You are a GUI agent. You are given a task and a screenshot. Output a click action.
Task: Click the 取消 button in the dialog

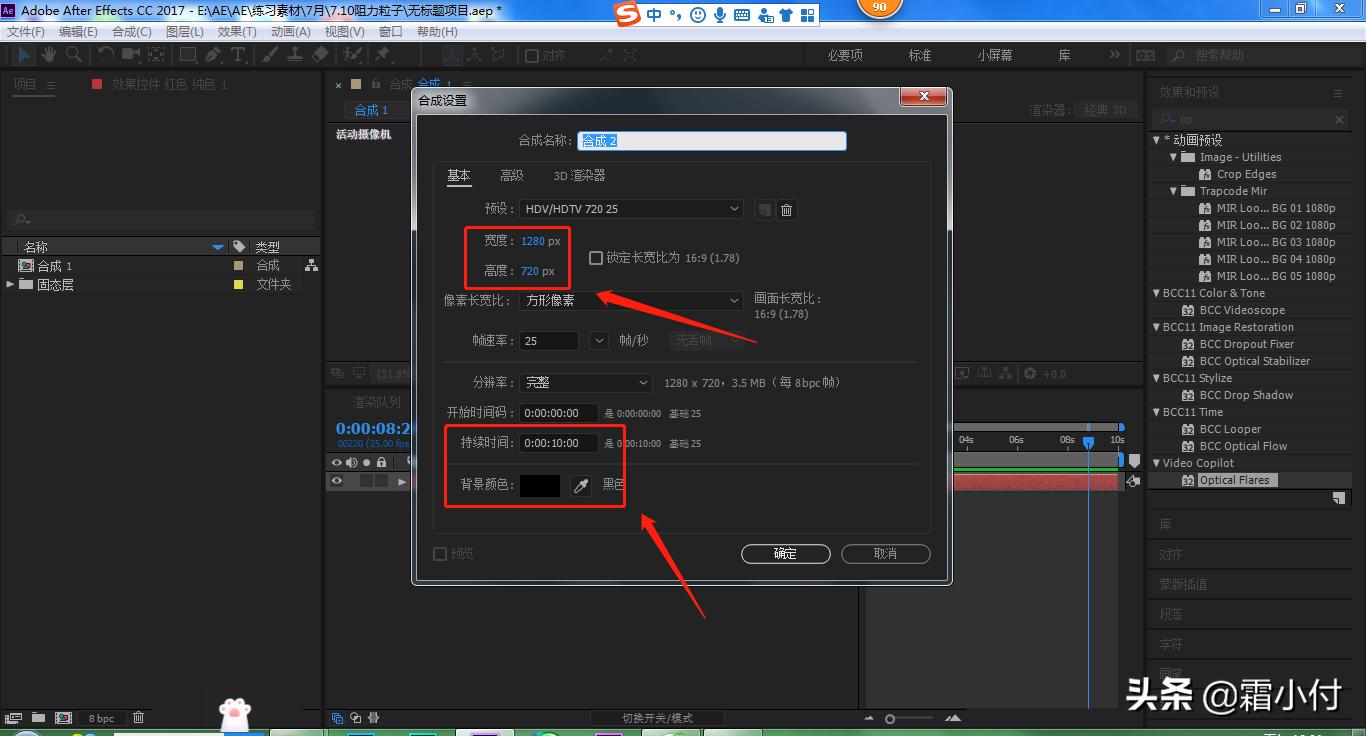[884, 553]
